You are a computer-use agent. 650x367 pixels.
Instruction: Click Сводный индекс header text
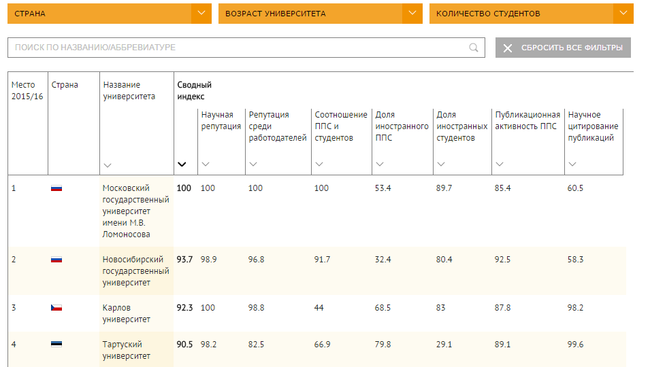[x=194, y=90]
